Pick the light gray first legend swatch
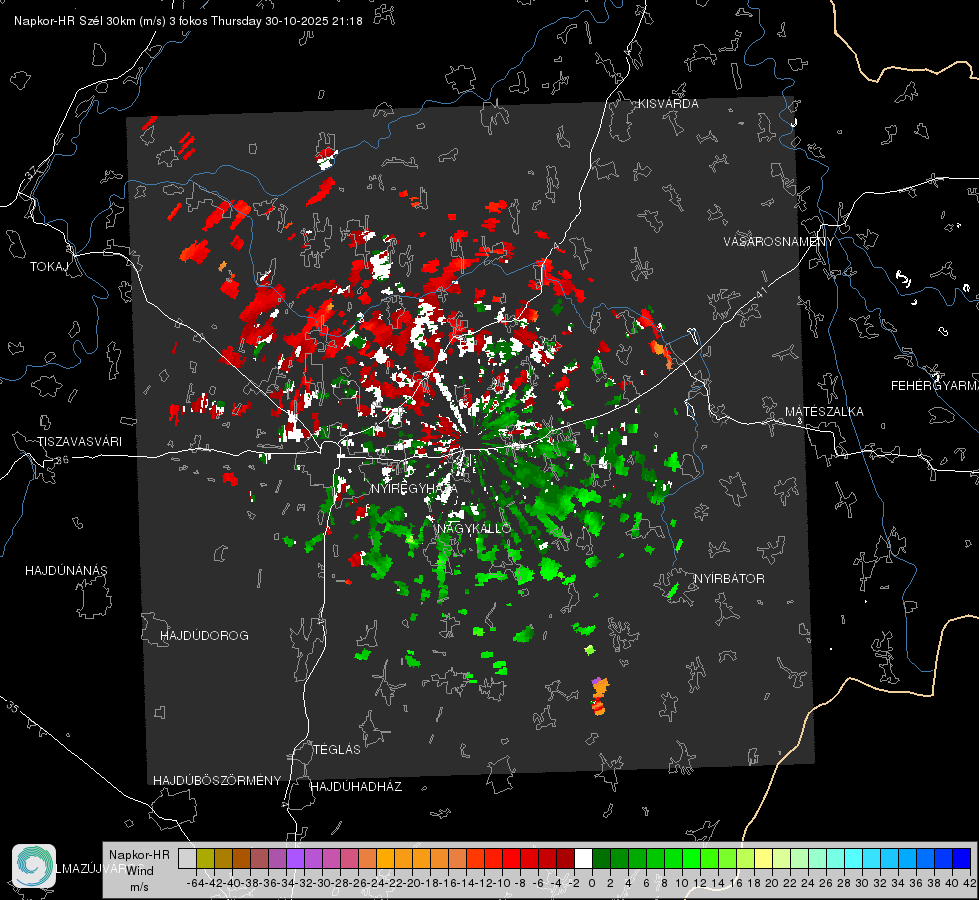Viewport: 979px width, 900px height. pyautogui.click(x=187, y=858)
